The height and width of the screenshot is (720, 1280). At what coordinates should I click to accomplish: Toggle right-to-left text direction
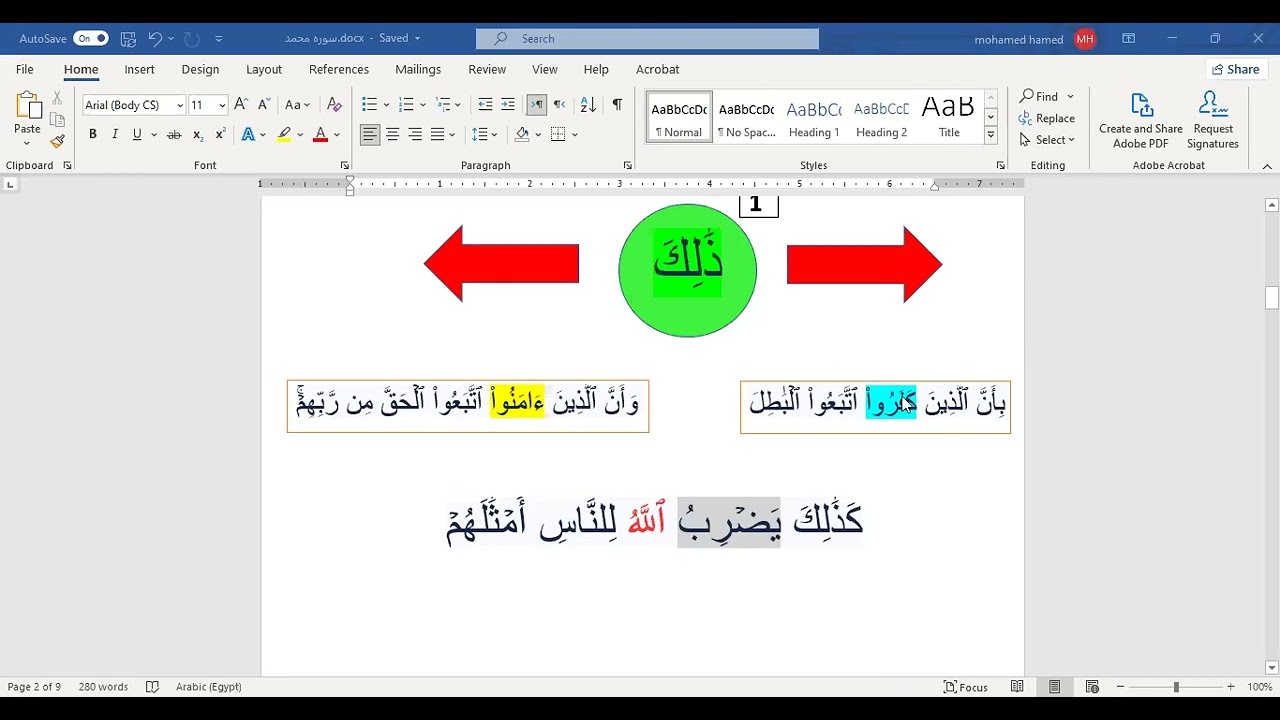click(559, 105)
